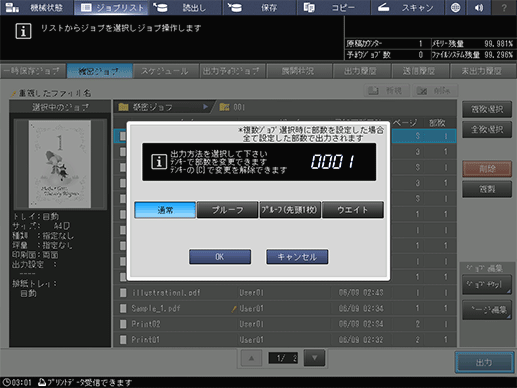Click the ページ column header
Image resolution: width=517 pixels, height=388 pixels.
[x=404, y=123]
